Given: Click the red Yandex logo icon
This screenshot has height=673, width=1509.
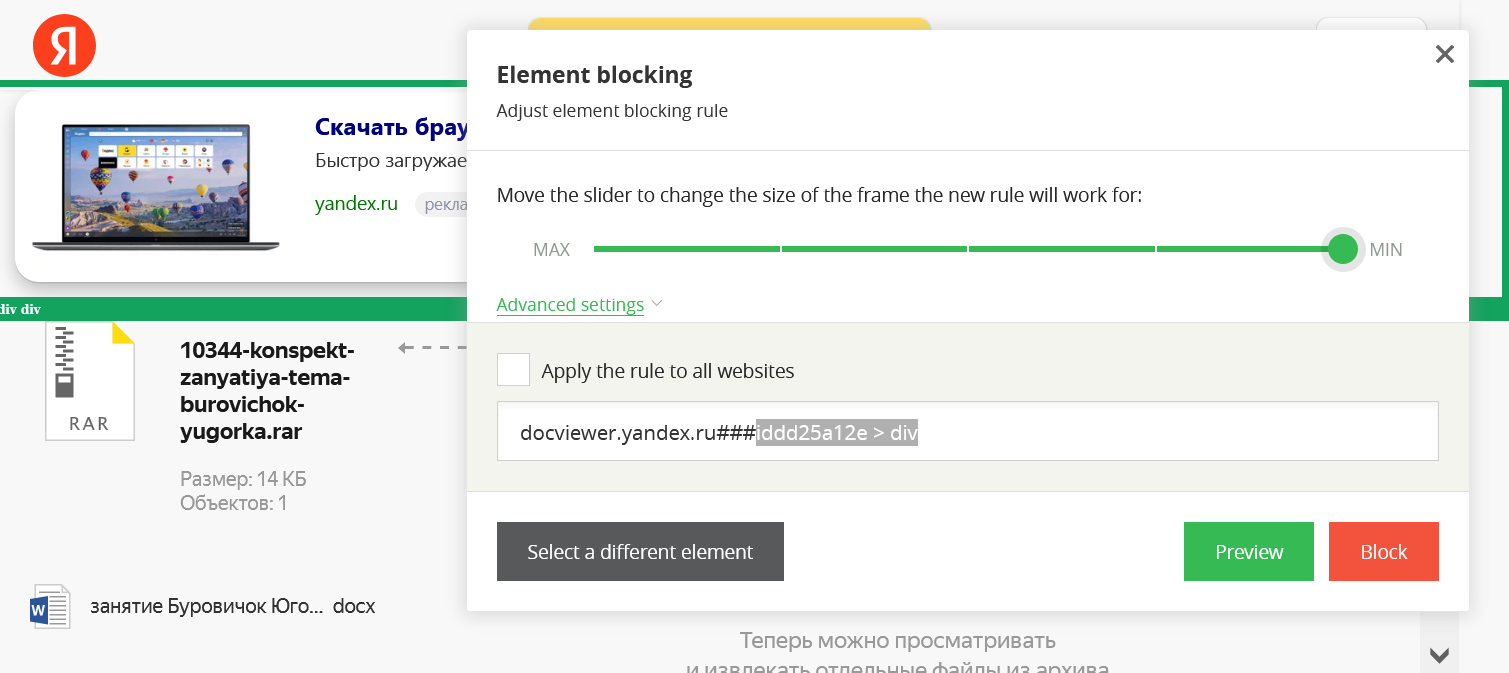Looking at the screenshot, I should 64,44.
